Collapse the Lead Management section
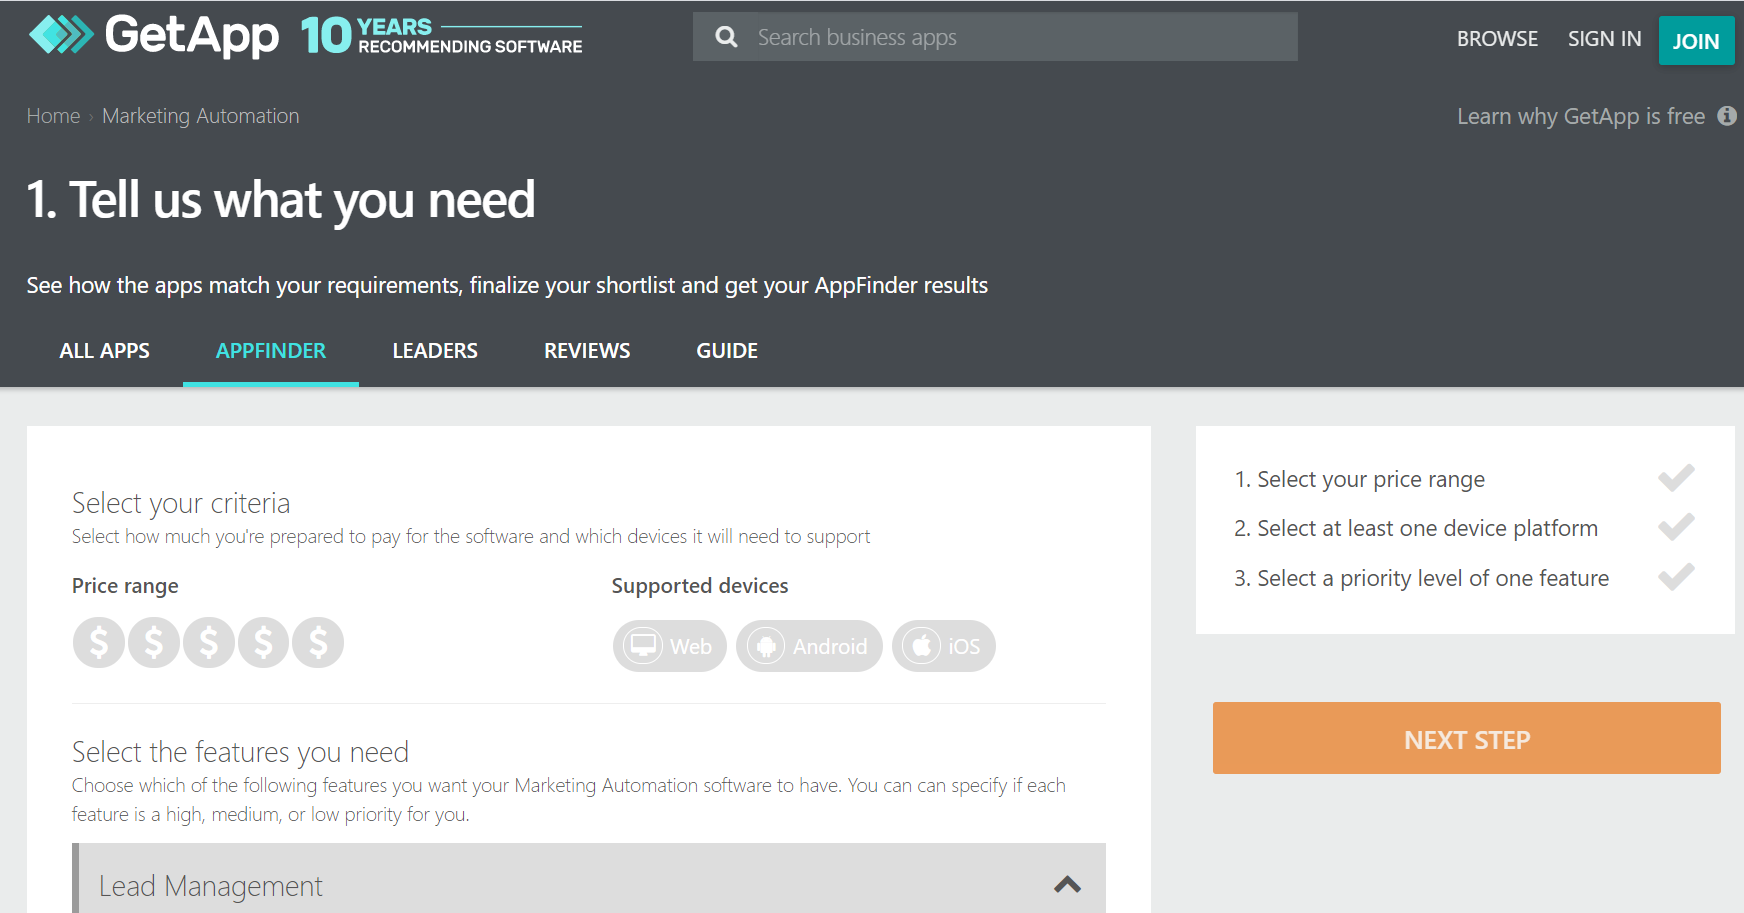 coord(1068,885)
